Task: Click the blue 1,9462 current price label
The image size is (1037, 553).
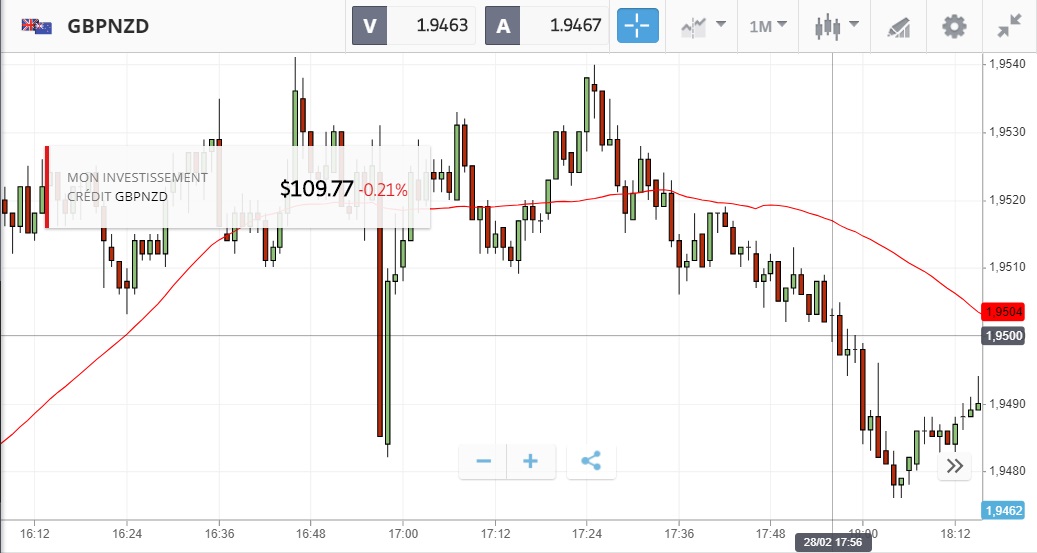Action: coord(1004,510)
